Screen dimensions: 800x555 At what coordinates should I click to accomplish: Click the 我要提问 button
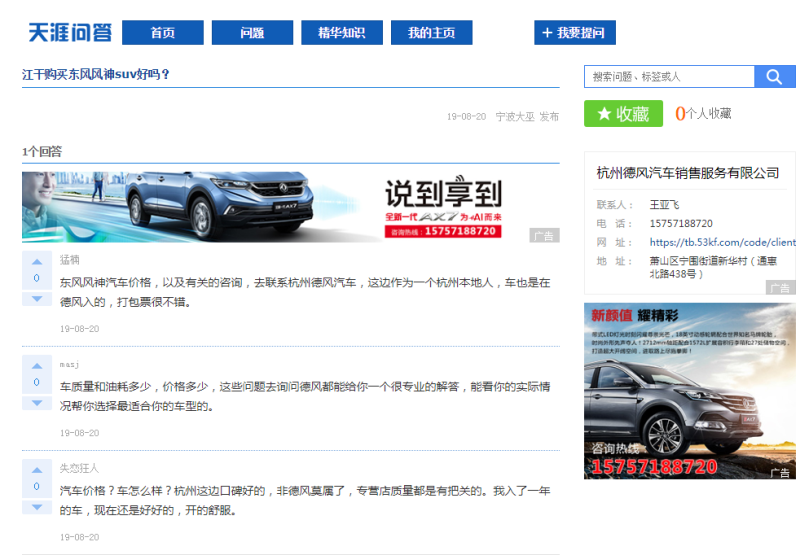tap(575, 33)
